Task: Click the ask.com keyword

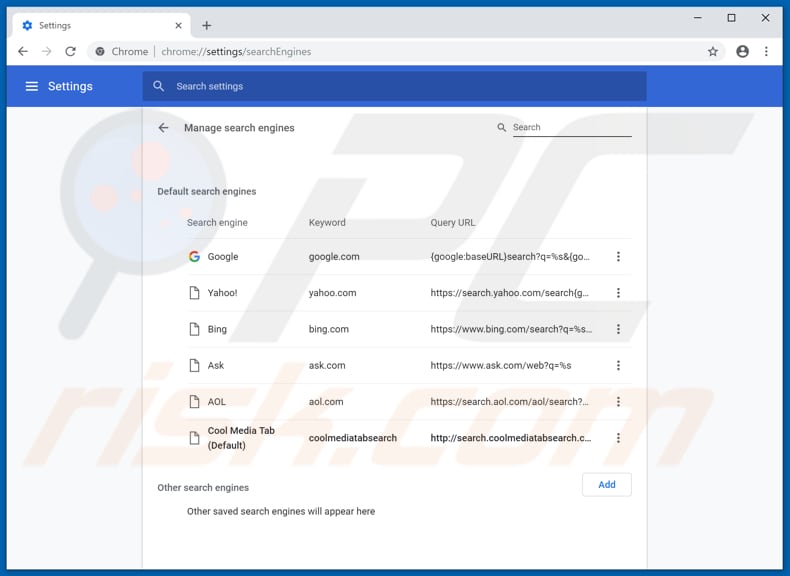Action: click(x=327, y=365)
